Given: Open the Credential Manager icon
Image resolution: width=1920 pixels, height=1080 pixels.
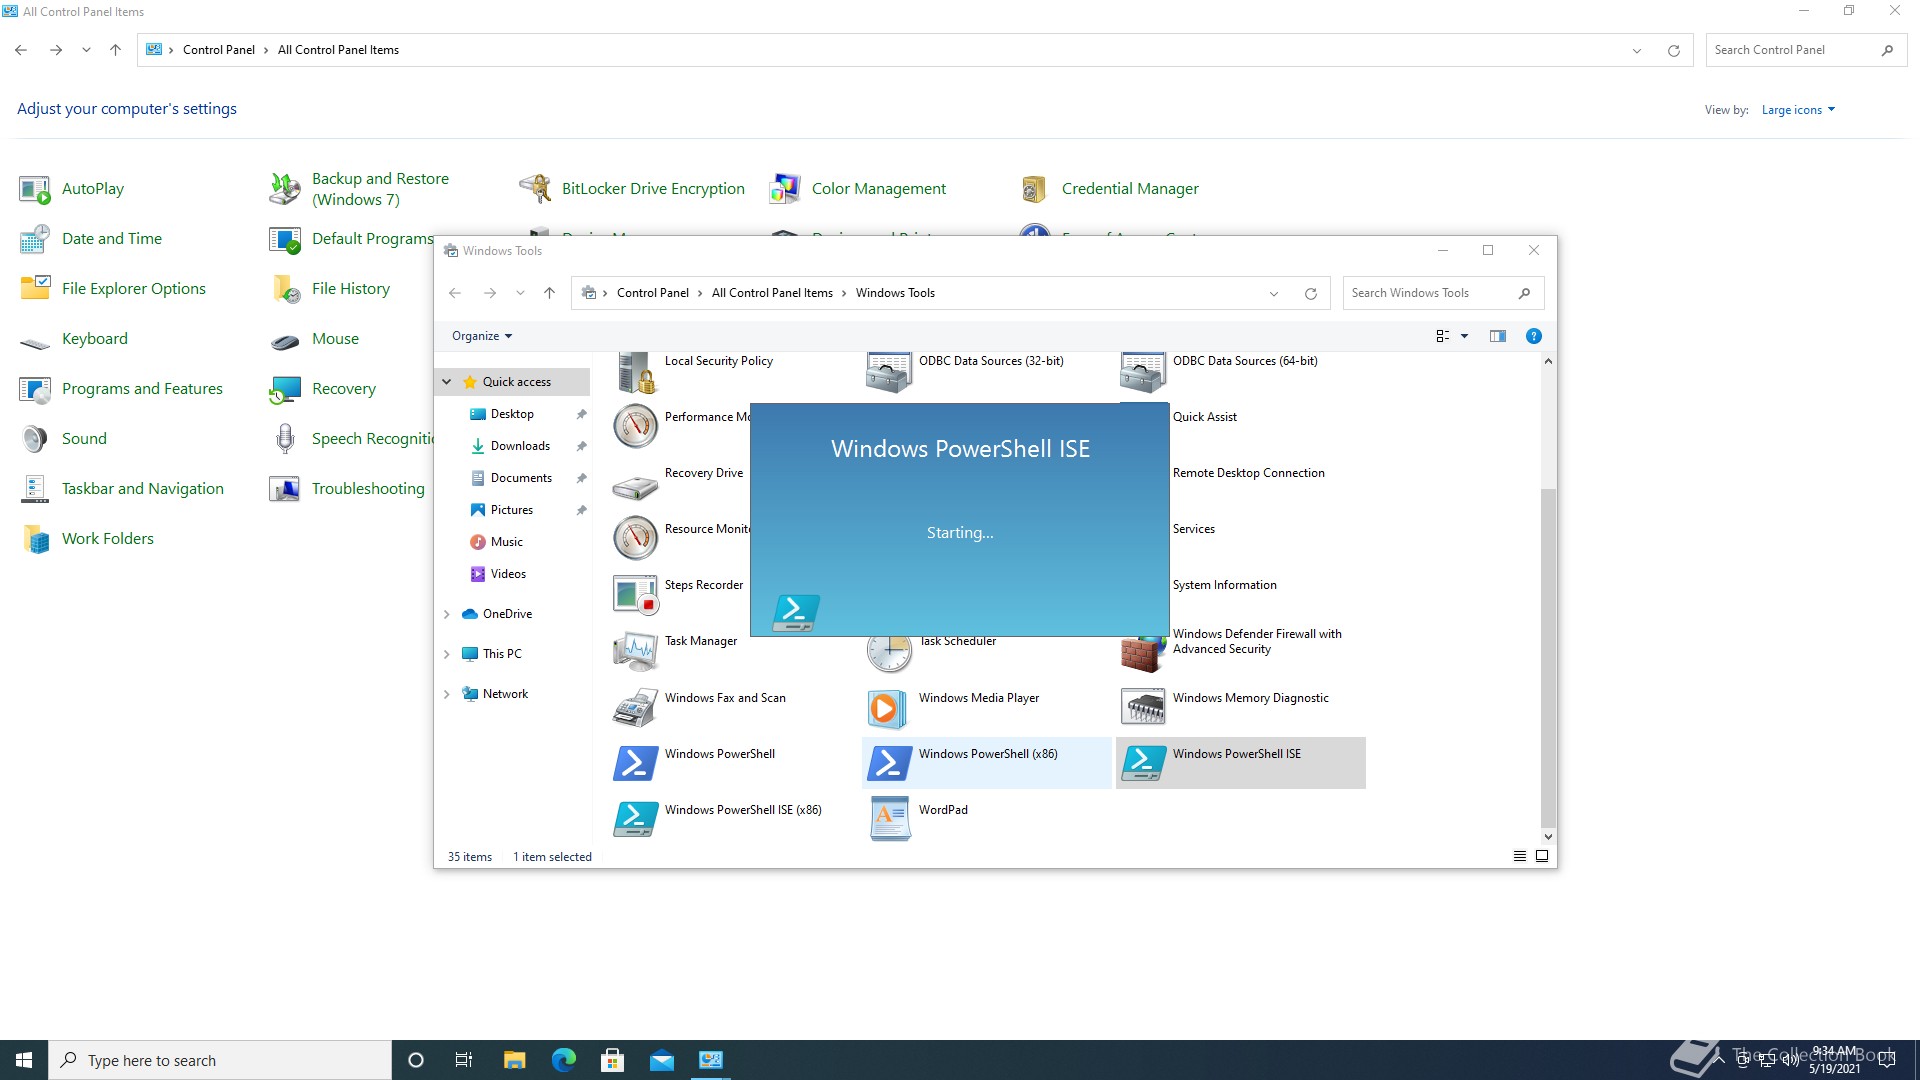Looking at the screenshot, I should 1035,189.
